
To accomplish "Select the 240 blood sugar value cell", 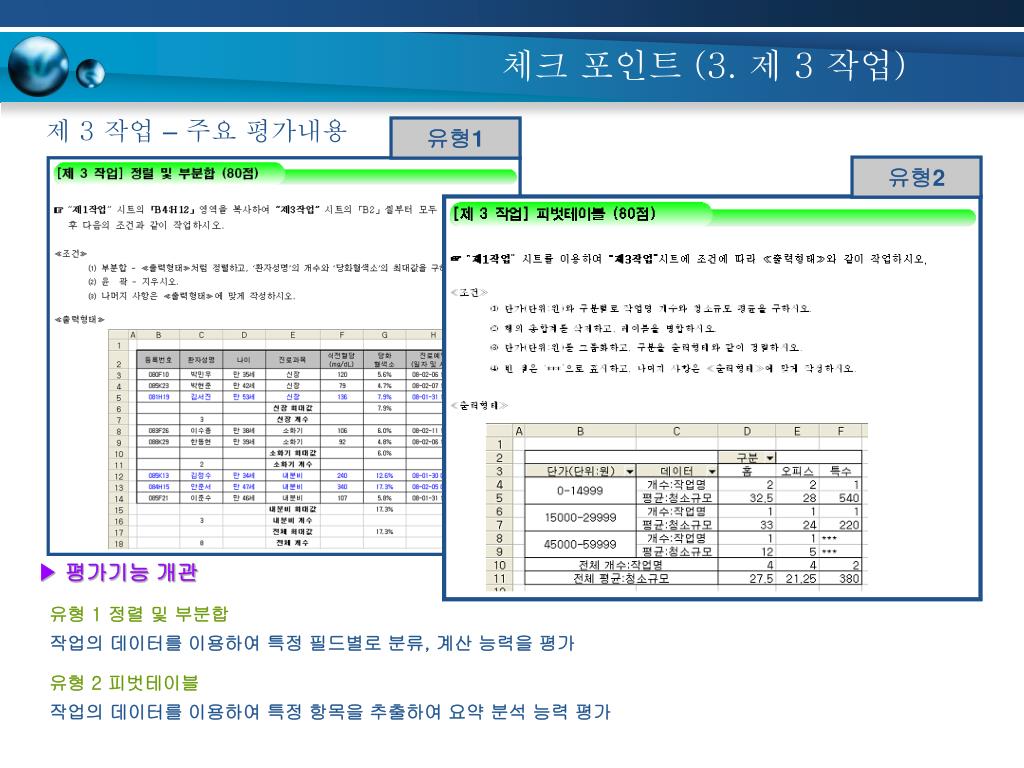I will click(342, 475).
